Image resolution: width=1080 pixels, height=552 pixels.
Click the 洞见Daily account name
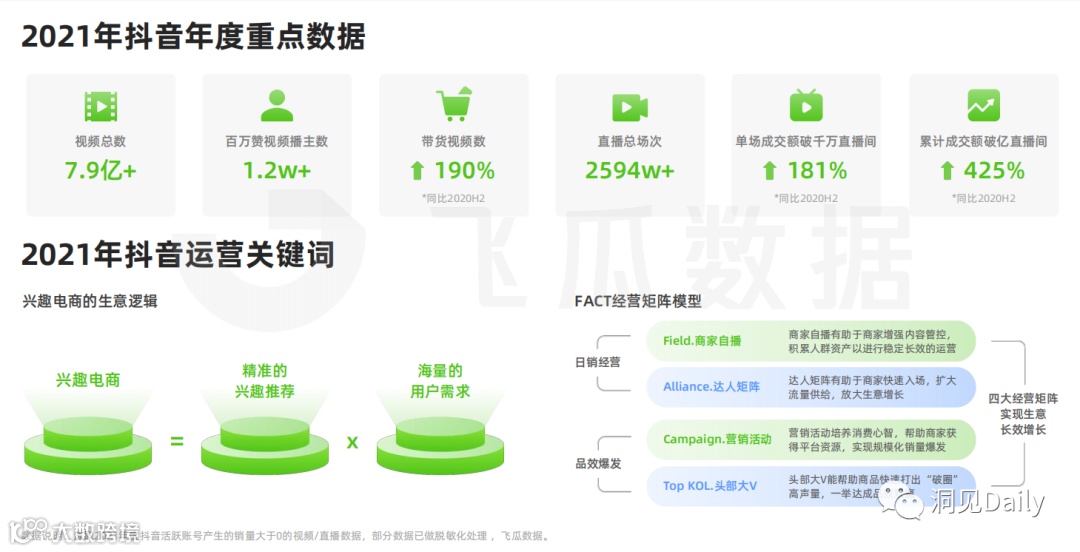(x=988, y=502)
